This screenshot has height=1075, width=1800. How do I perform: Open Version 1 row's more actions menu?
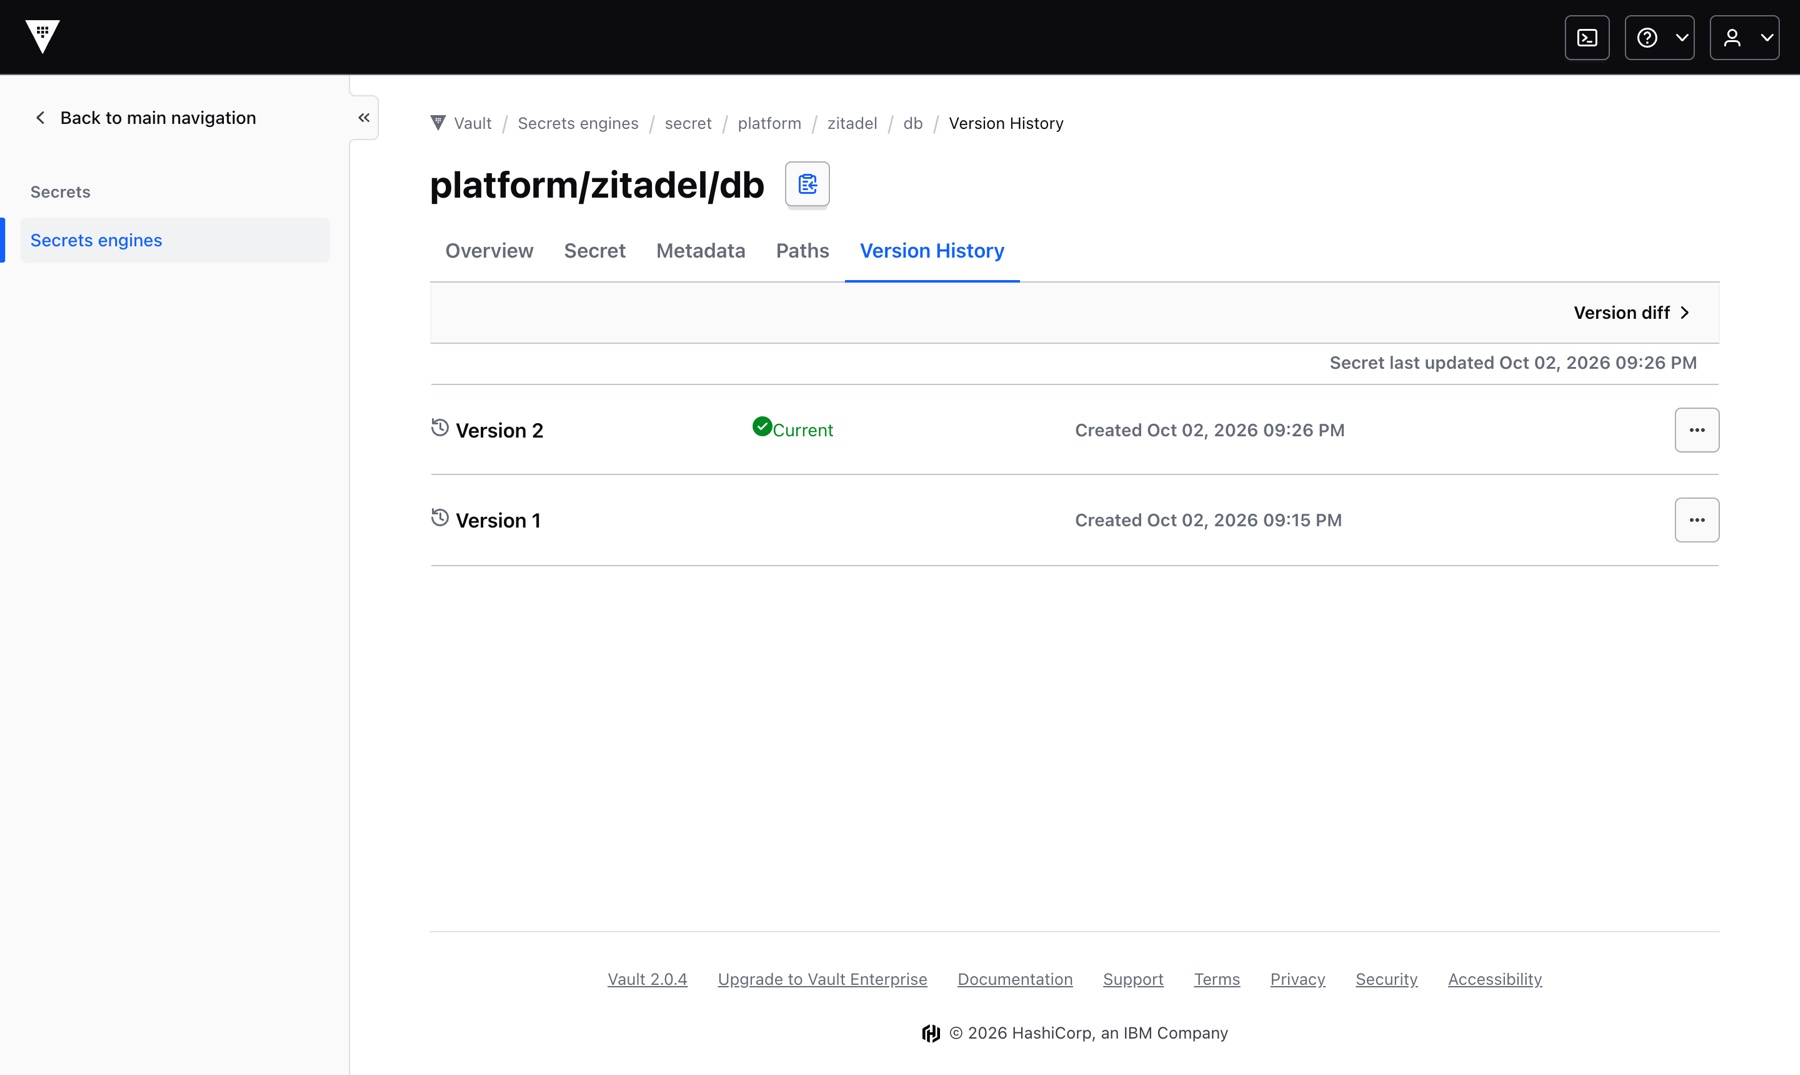pos(1697,520)
